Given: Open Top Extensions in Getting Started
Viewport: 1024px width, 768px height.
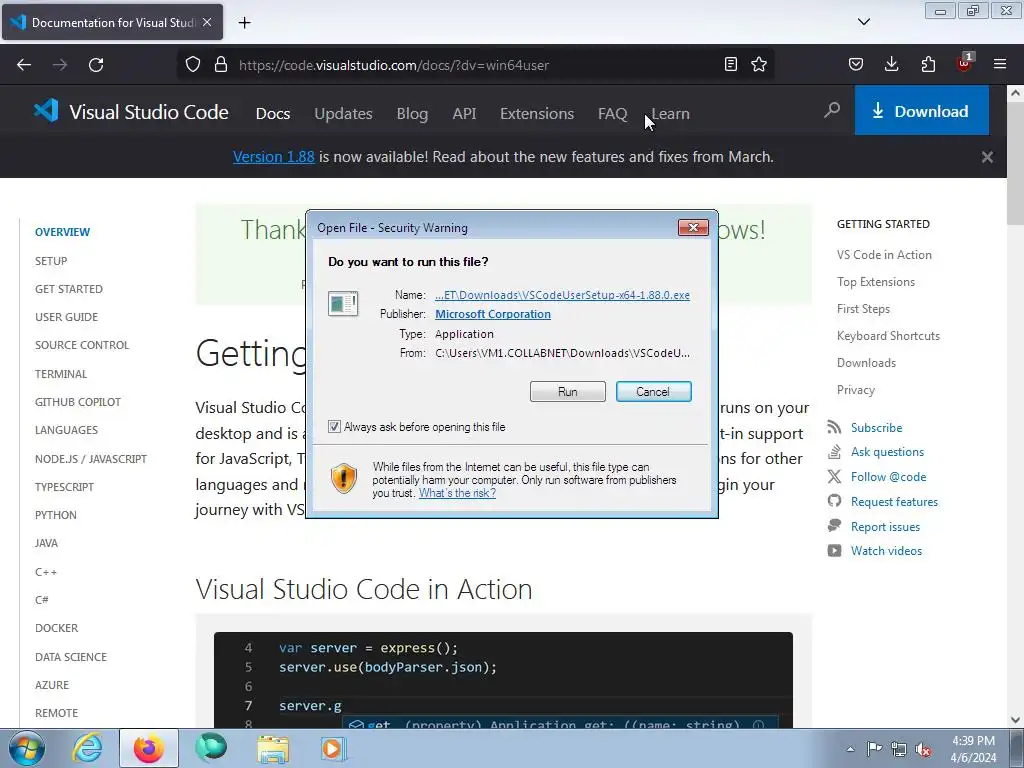Looking at the screenshot, I should pos(876,281).
